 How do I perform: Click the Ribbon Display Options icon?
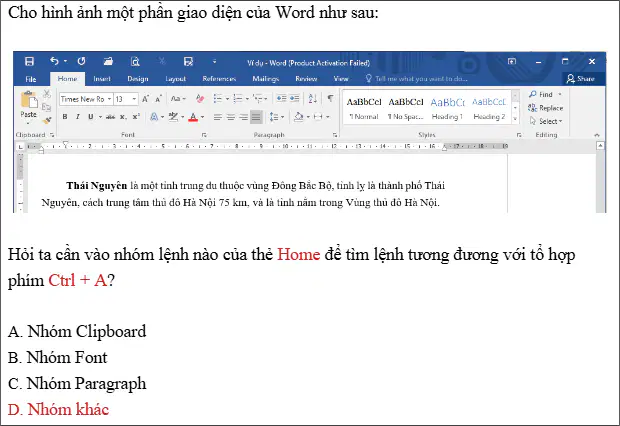pos(512,61)
